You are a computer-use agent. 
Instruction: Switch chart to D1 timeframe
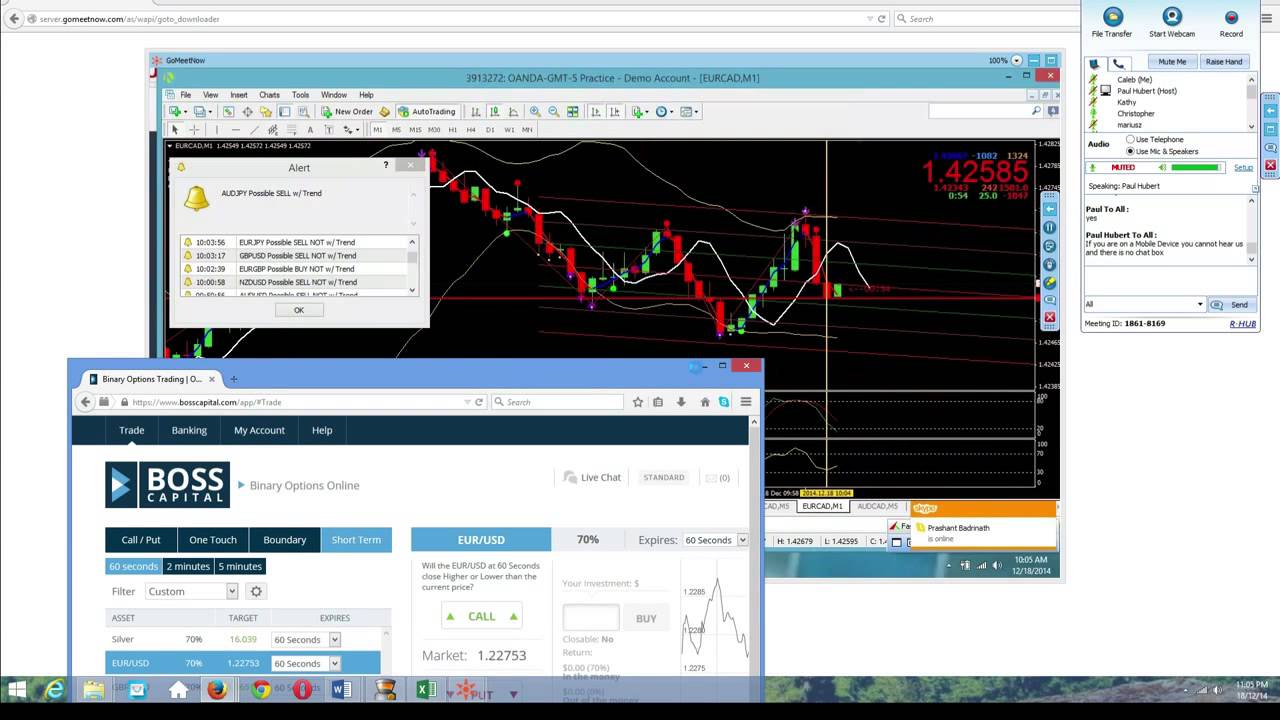490,130
